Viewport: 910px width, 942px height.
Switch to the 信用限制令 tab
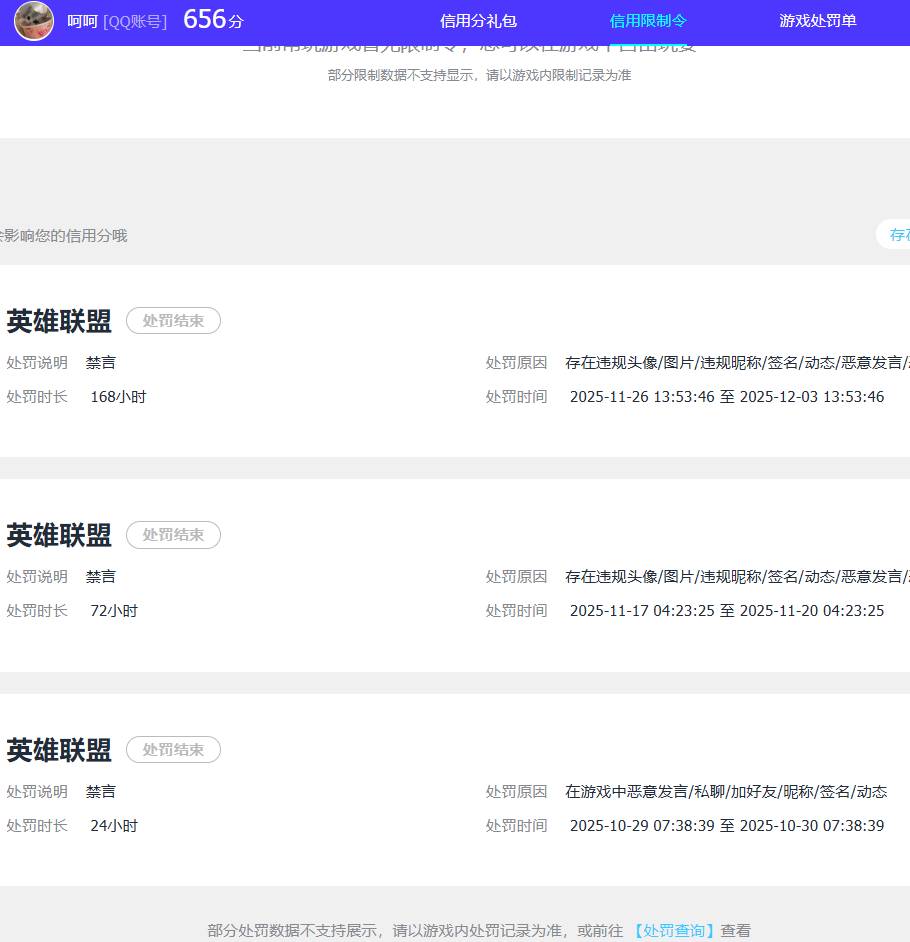coord(648,21)
